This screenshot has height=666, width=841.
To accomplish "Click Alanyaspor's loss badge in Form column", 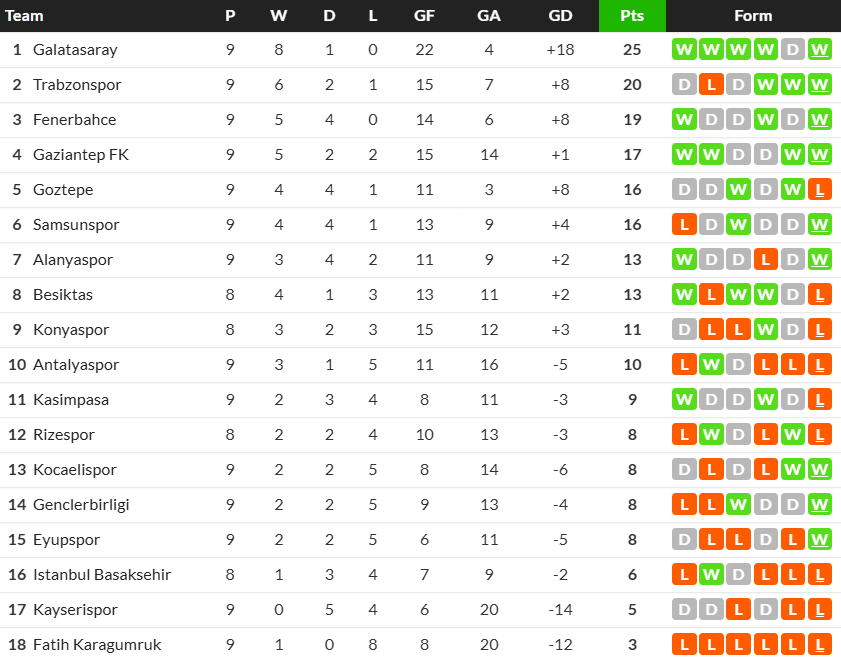I will point(765,260).
